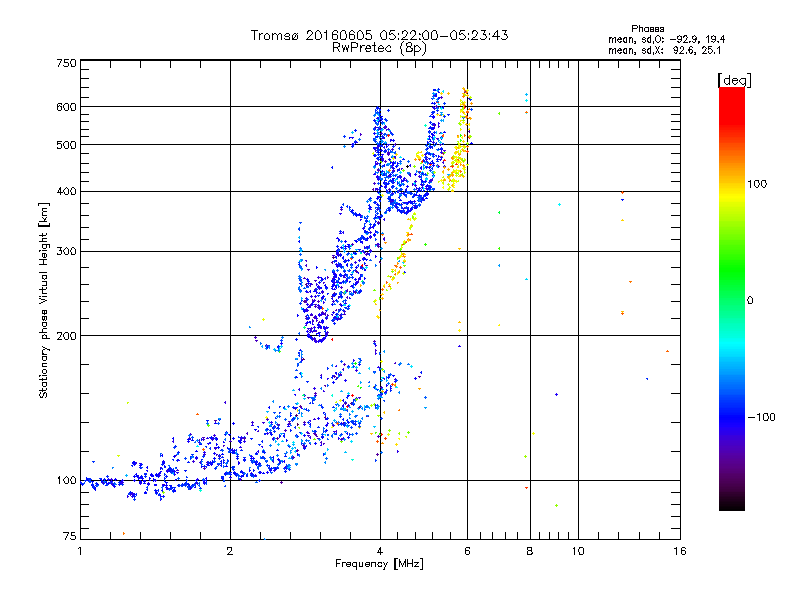
Task: Click the plot title "Tromsø 20160605 05:22:00-05:23:43"
Action: [379, 35]
